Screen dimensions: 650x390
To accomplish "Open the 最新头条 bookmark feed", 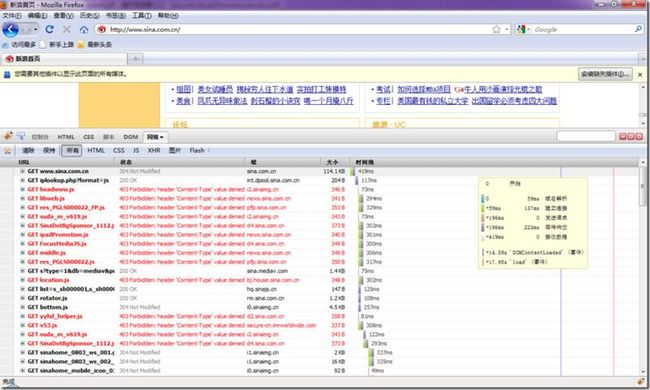I will tap(95, 44).
